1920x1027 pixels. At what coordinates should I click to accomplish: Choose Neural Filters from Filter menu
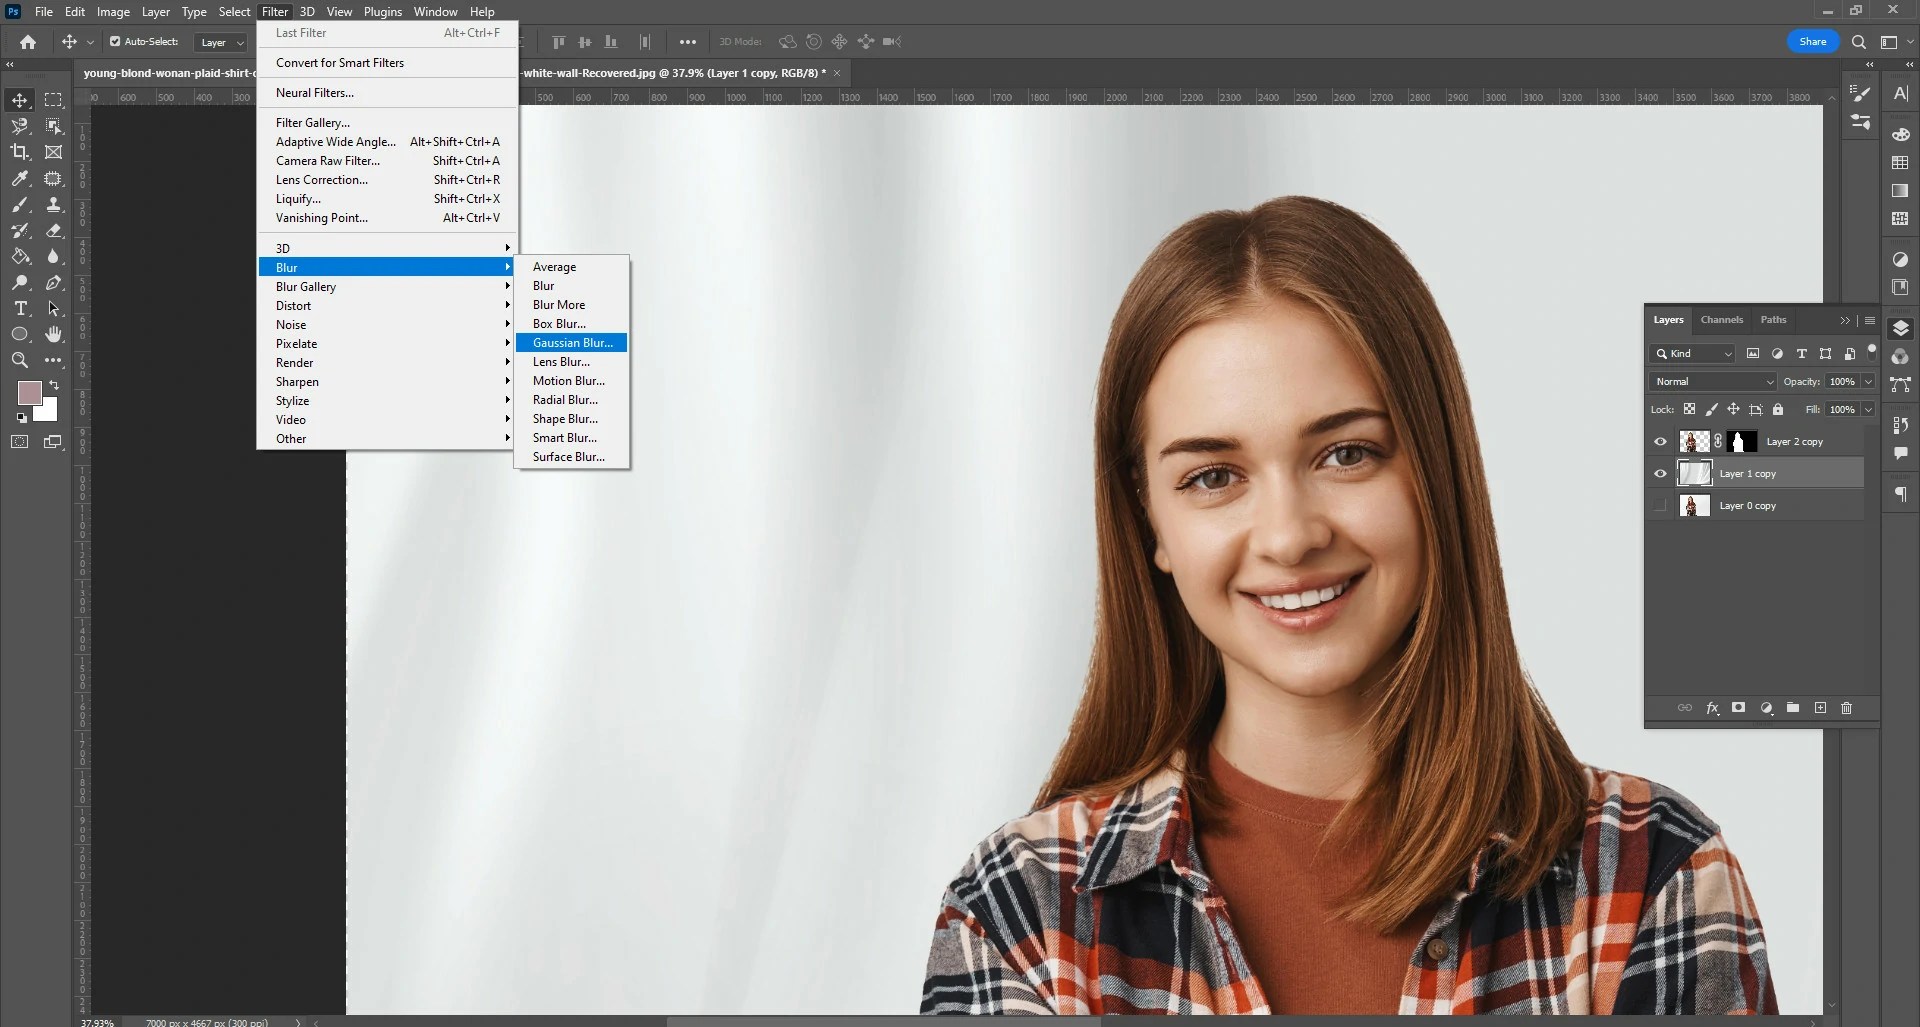(x=315, y=92)
